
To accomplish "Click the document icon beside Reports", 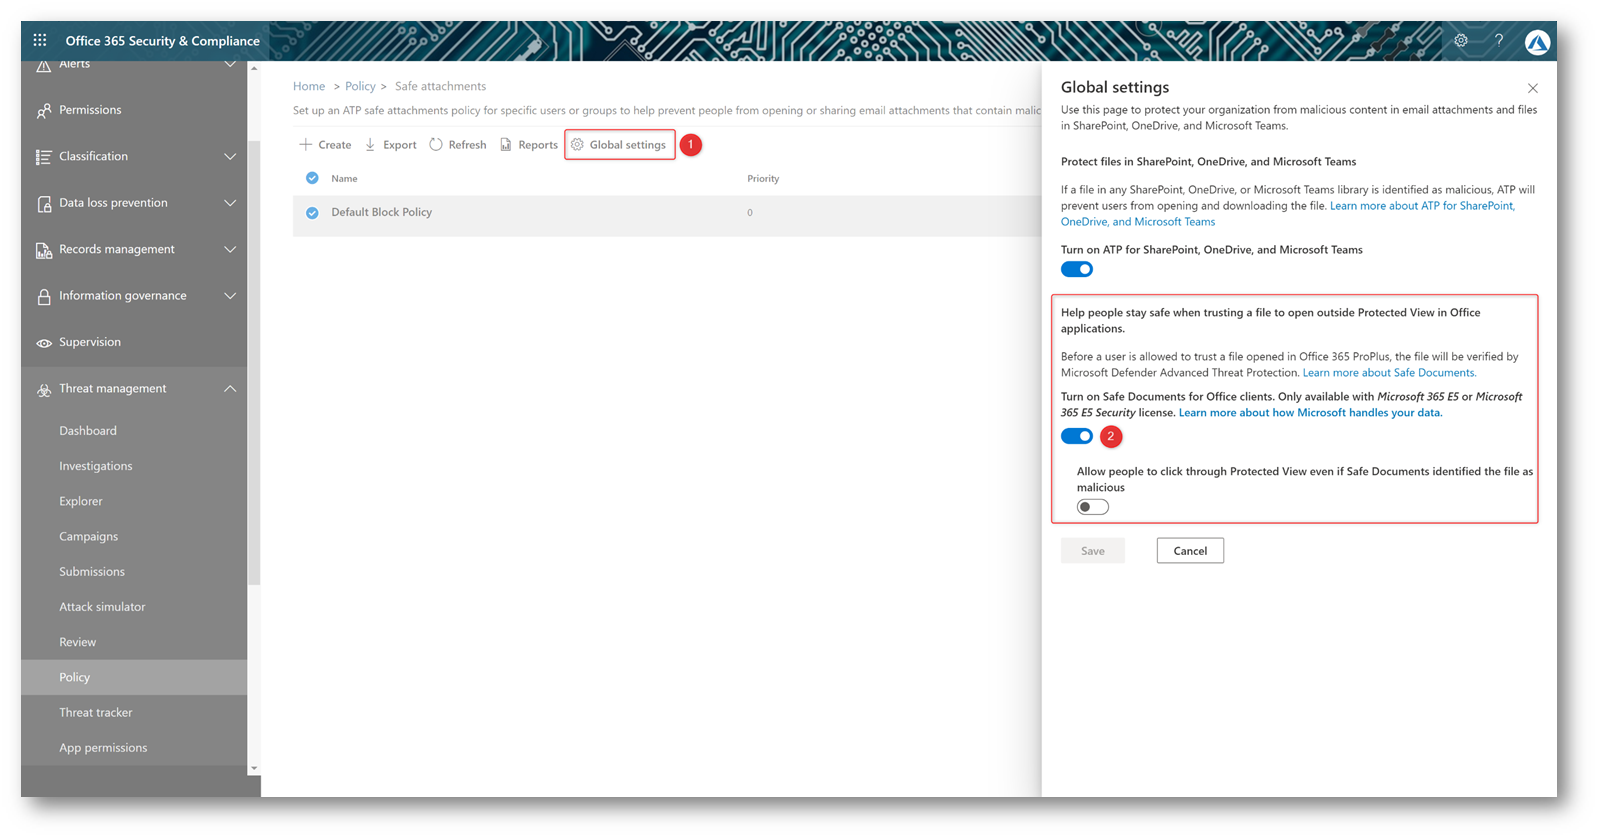I will point(506,145).
